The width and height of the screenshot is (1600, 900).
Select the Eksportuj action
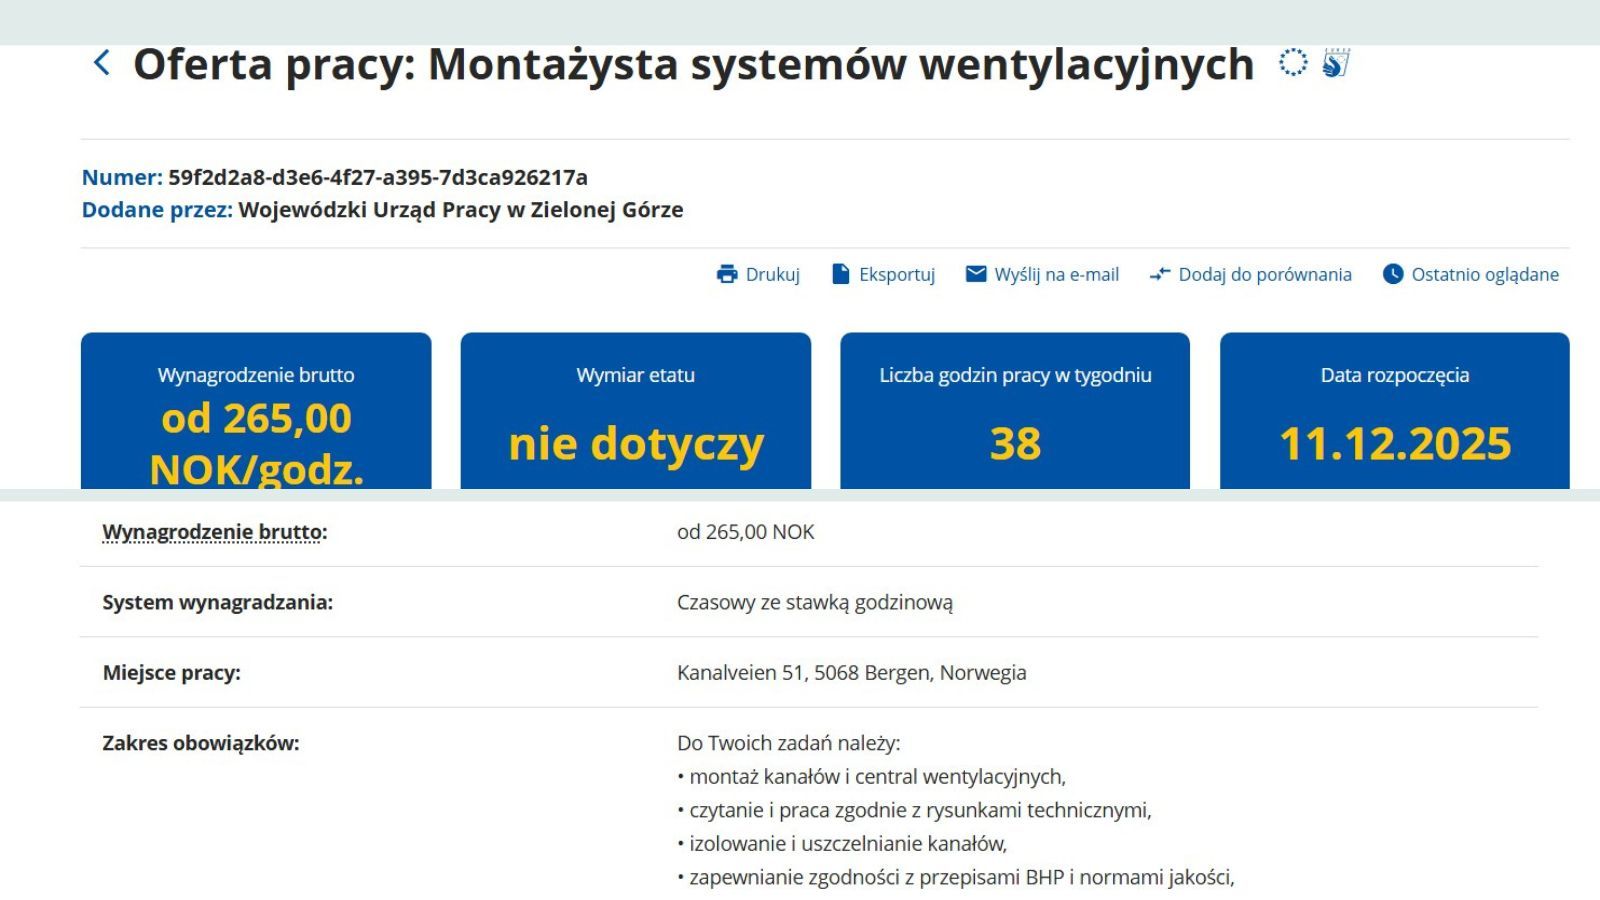(x=898, y=273)
